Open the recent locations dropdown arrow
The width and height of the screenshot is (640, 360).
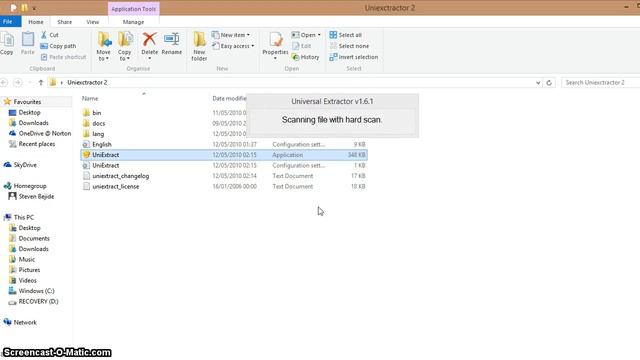(30, 82)
